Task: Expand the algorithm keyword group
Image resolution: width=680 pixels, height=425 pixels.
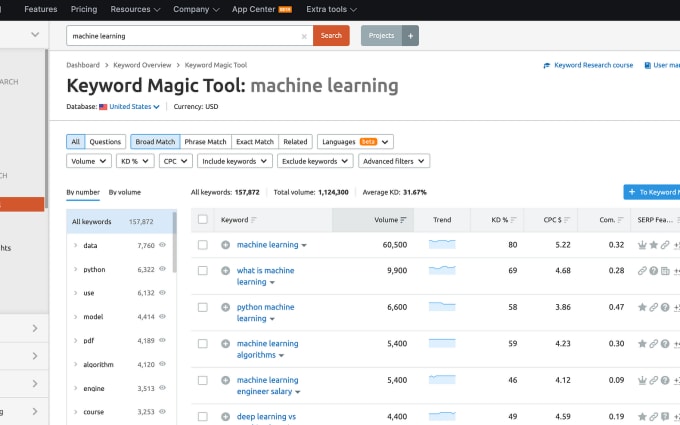Action: 75,364
